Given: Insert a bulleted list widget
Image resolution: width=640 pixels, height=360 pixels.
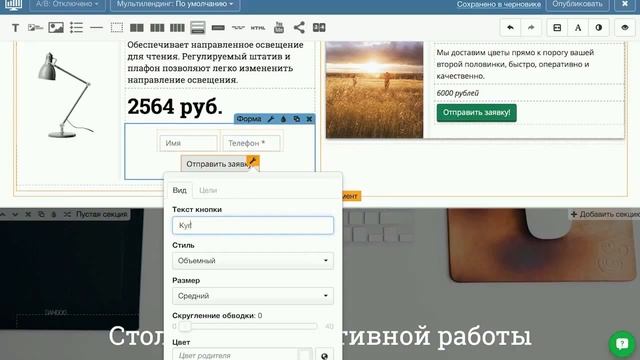Looking at the screenshot, I should (x=76, y=28).
